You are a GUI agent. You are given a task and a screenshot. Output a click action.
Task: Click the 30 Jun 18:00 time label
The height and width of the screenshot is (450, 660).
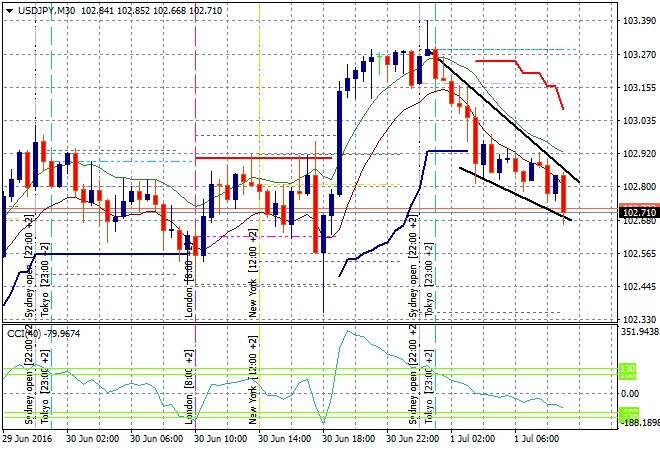[352, 438]
